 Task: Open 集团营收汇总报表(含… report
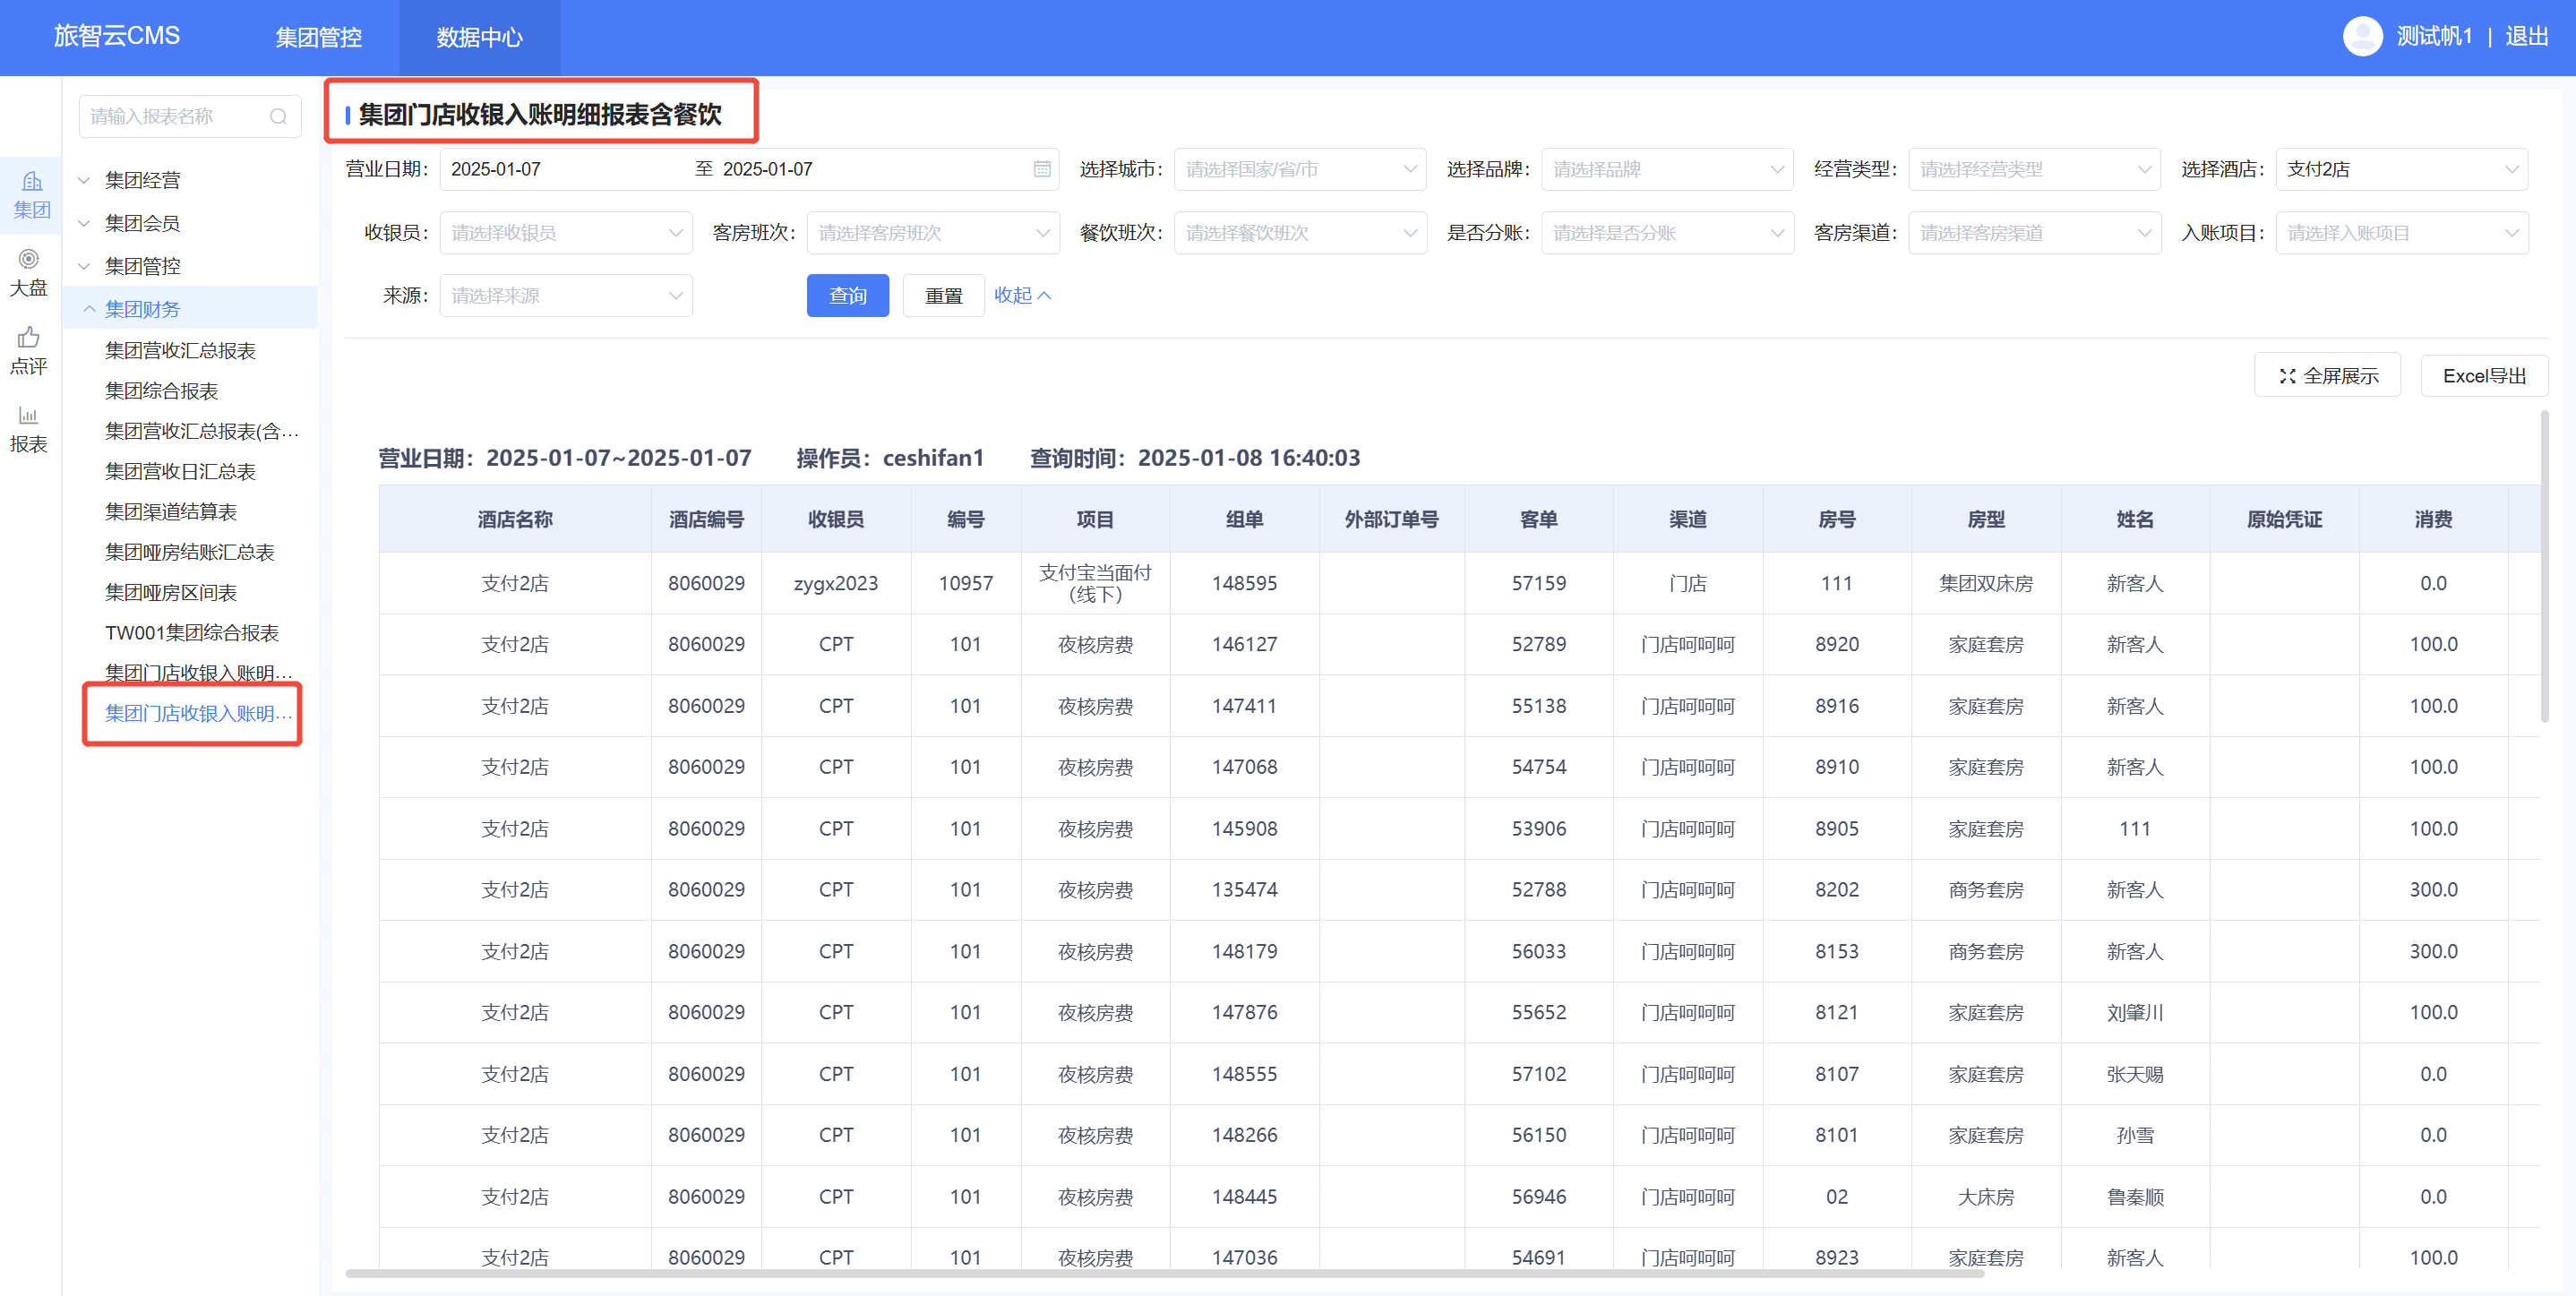click(202, 431)
